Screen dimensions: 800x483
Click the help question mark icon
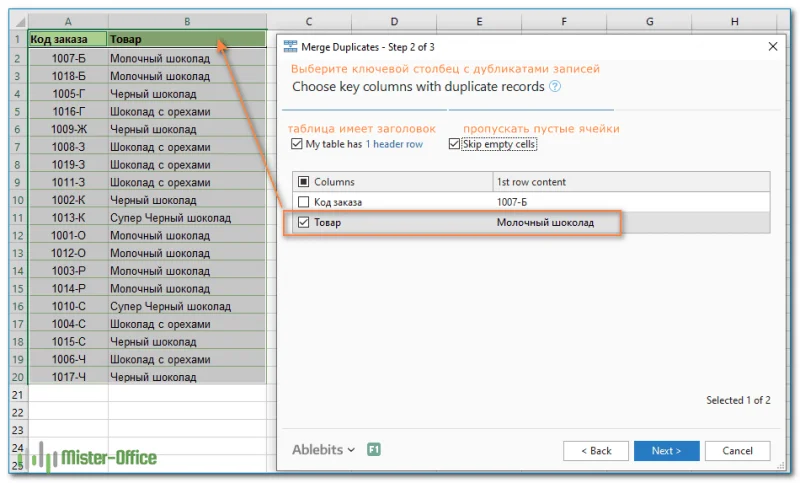pos(555,87)
